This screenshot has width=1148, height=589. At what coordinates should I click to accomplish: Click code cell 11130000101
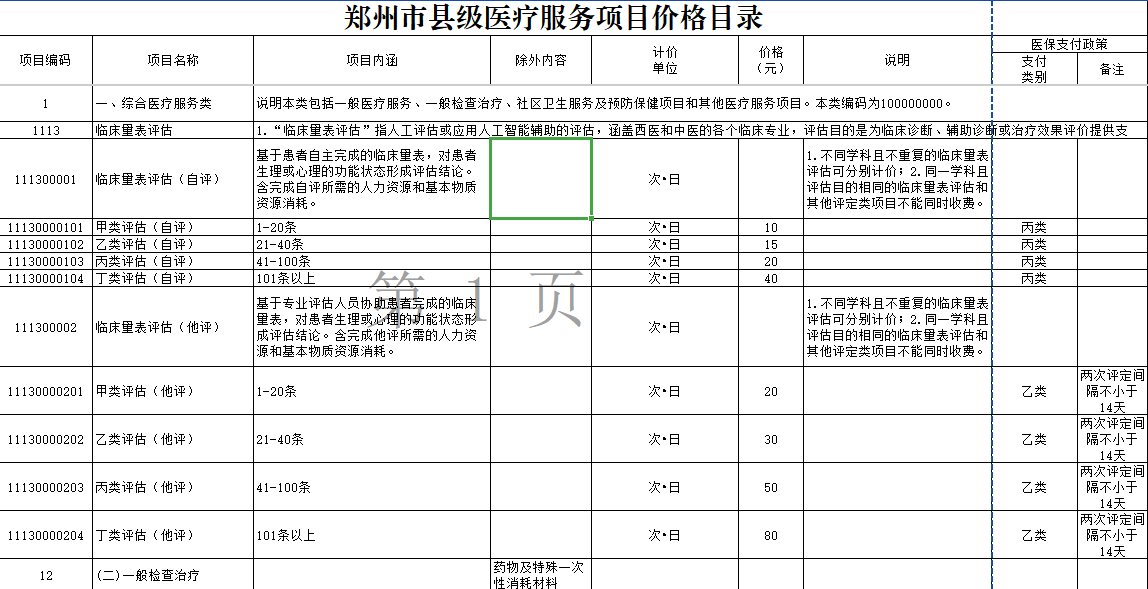[x=46, y=227]
